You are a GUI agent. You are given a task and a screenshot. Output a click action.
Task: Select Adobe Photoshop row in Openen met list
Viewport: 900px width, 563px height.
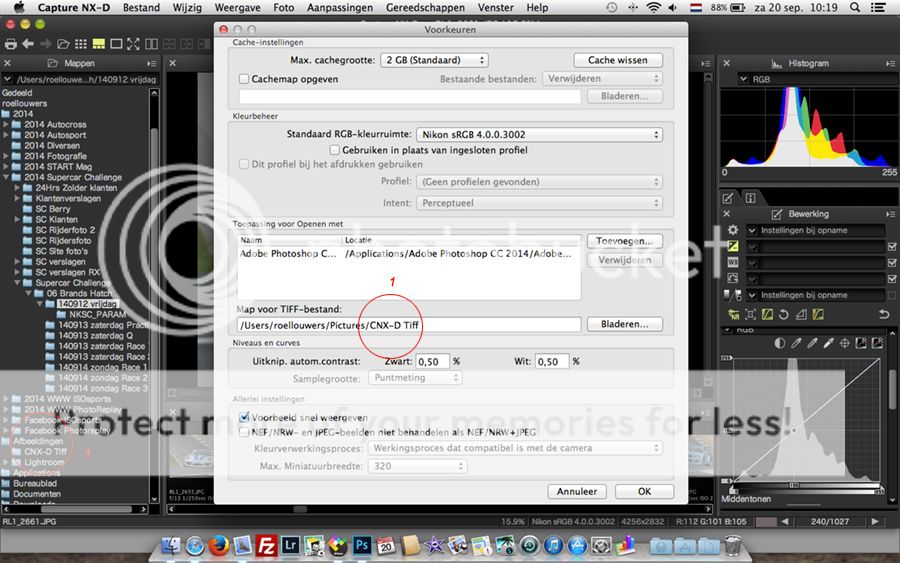(409, 254)
